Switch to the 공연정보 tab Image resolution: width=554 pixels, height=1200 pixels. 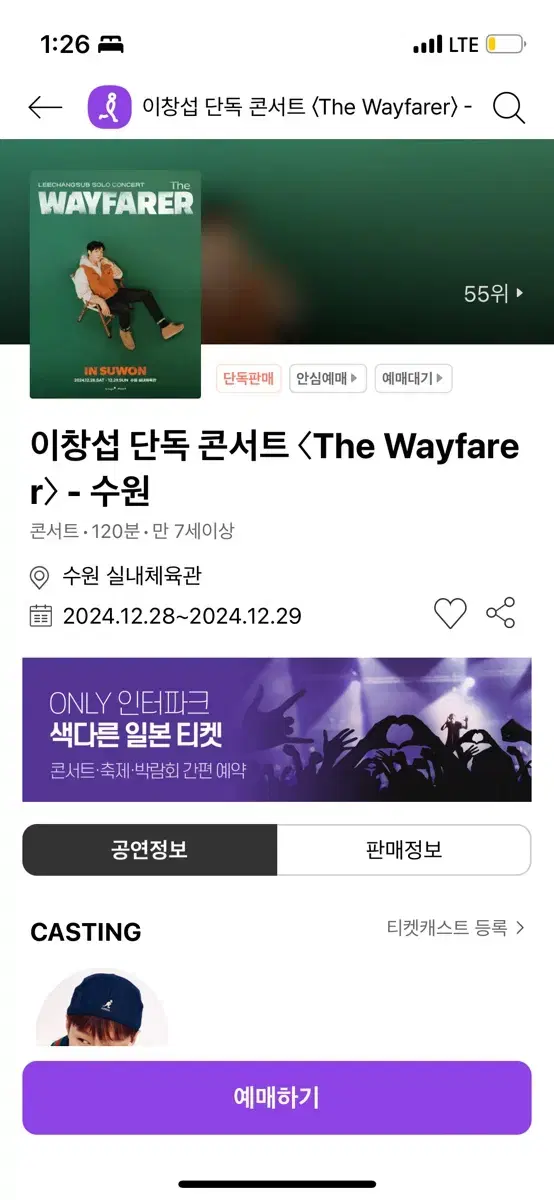150,850
